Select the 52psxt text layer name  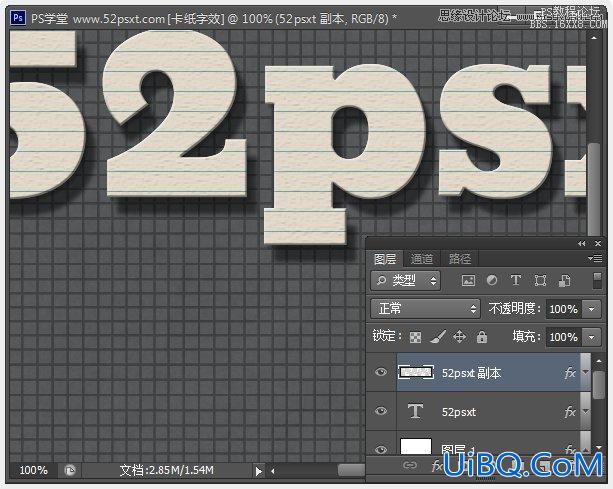[x=459, y=412]
